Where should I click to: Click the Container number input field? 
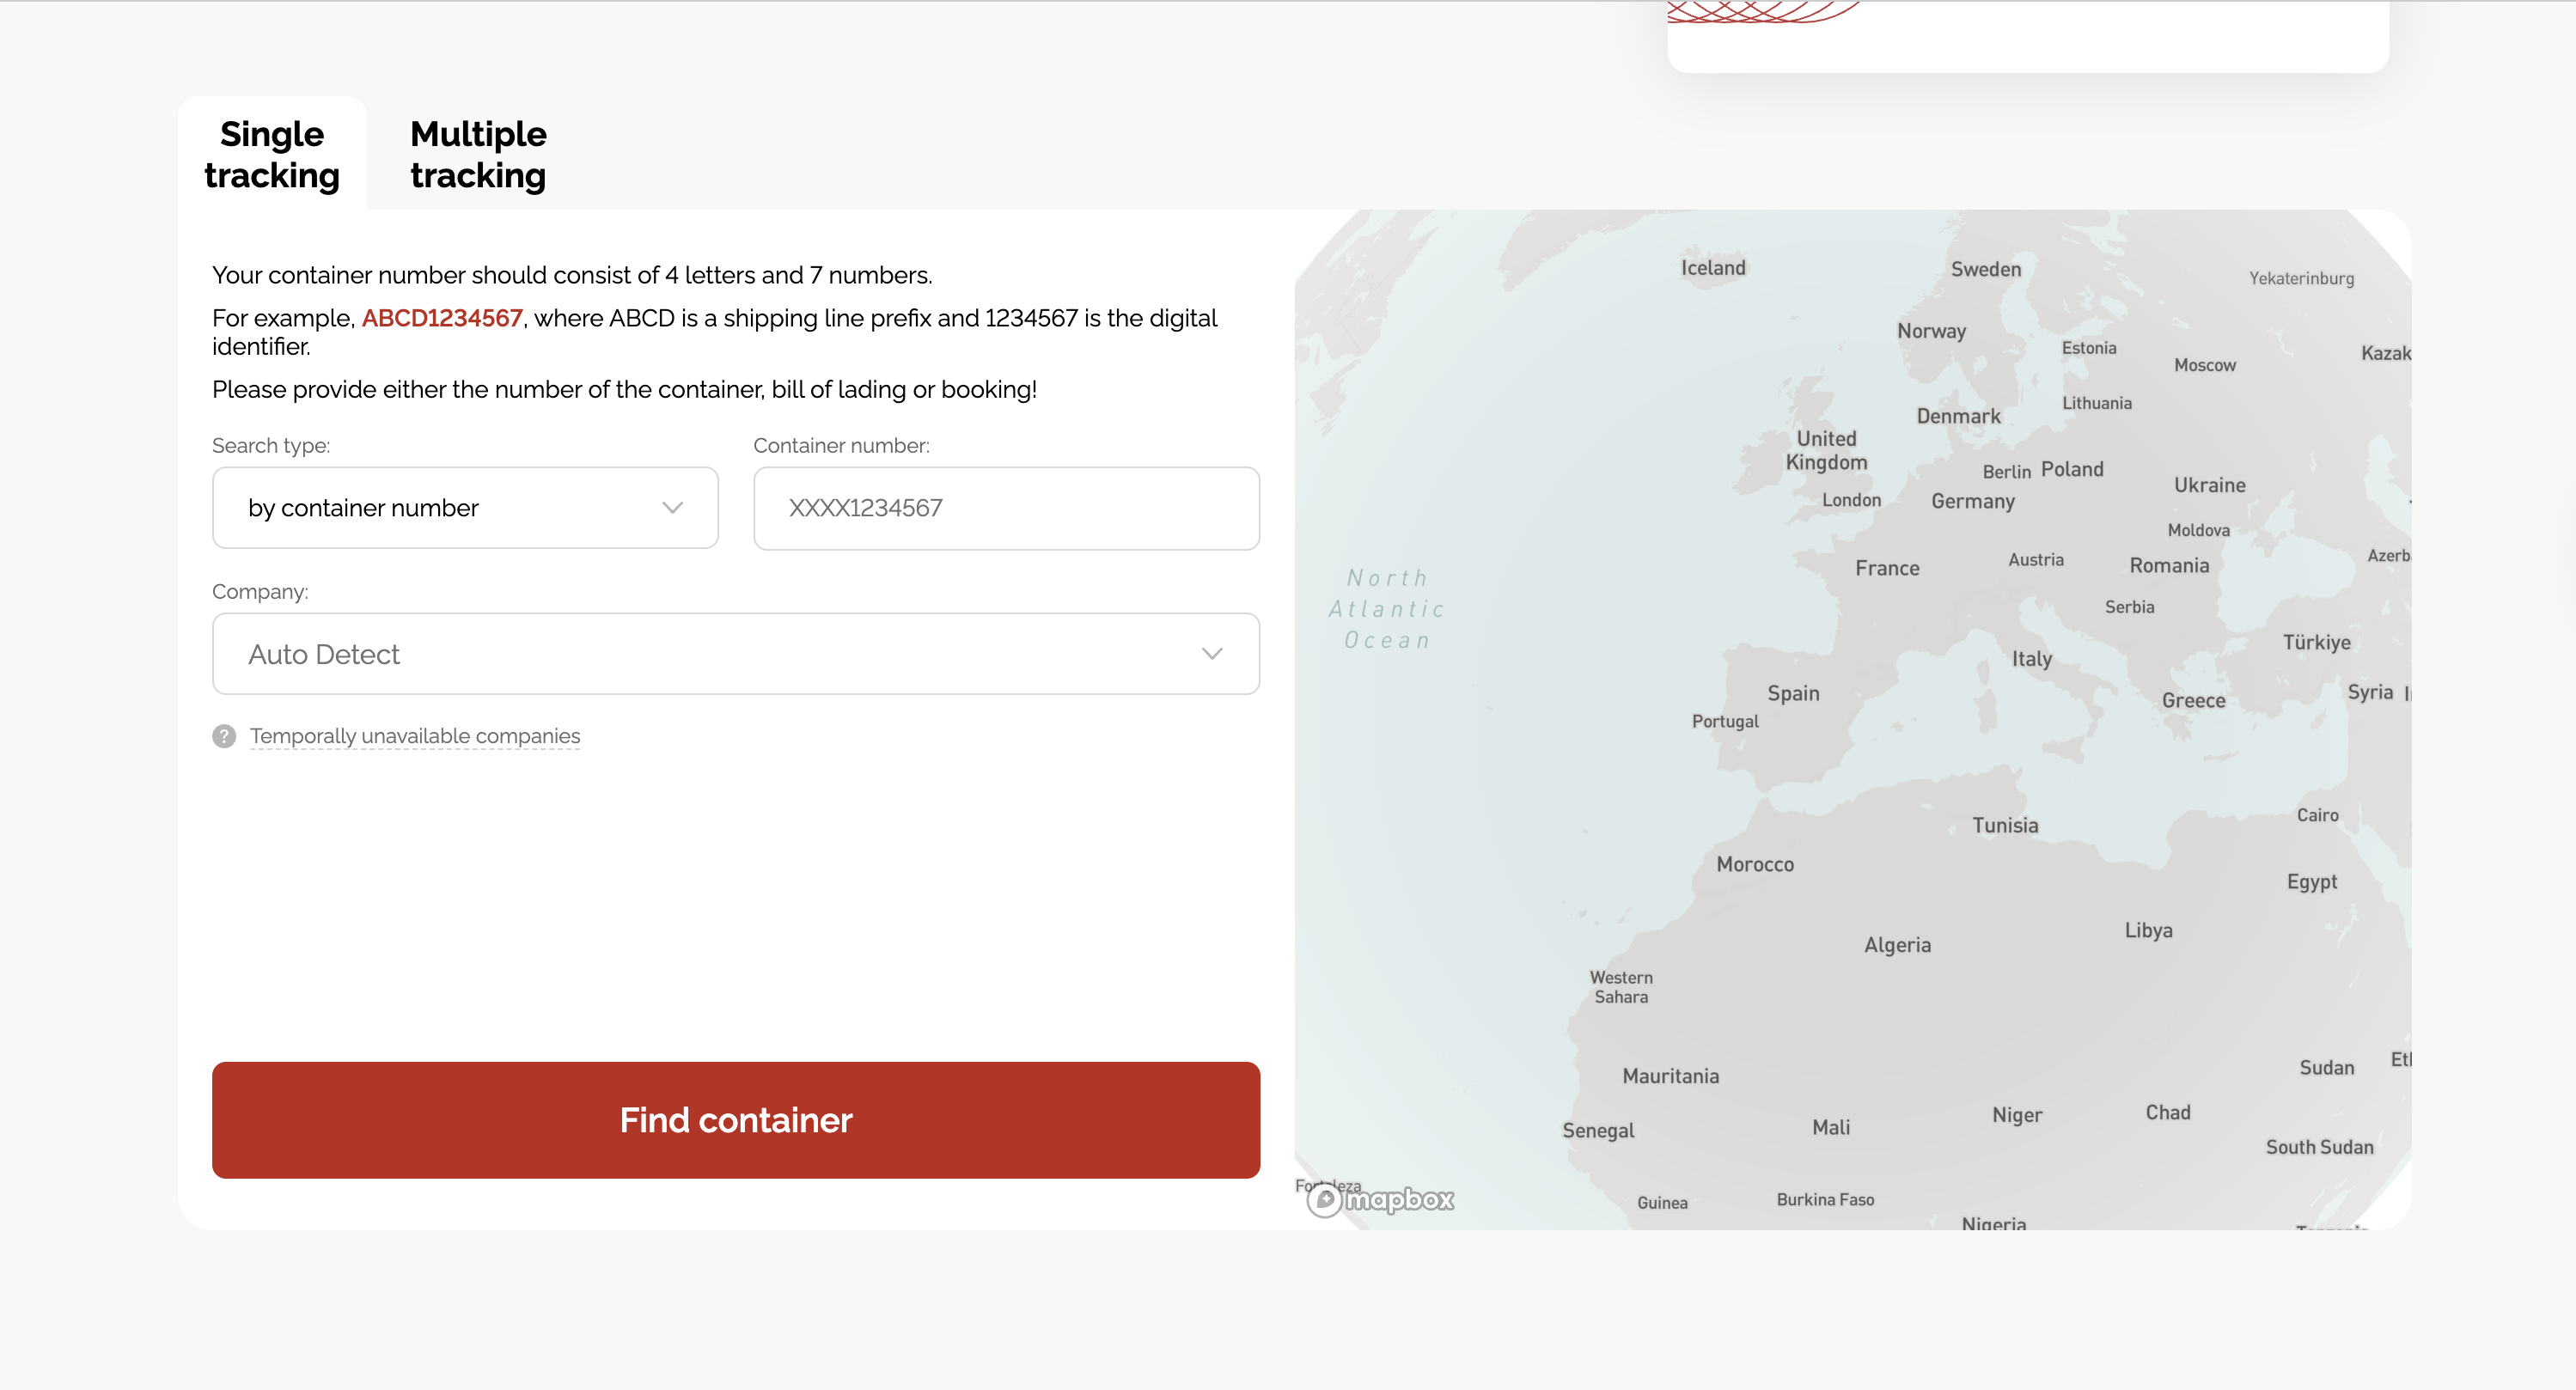pos(1006,508)
